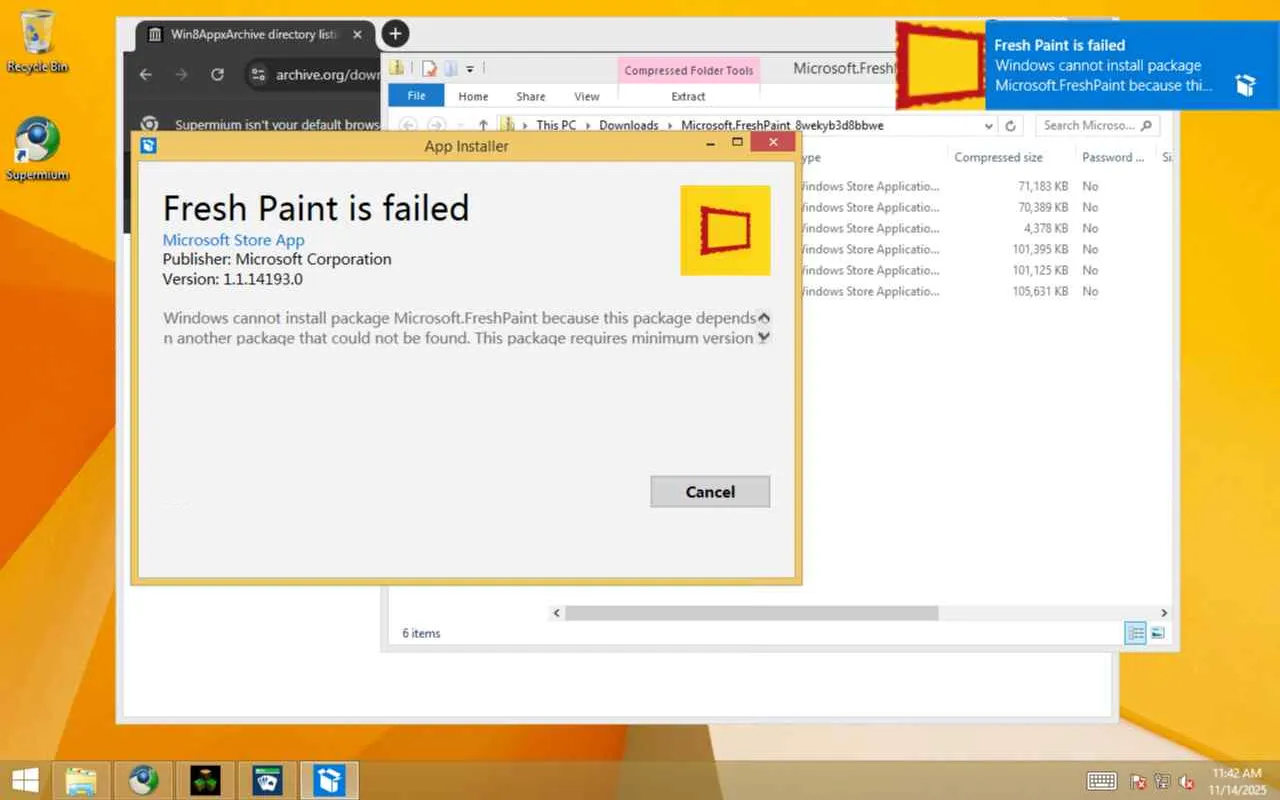Viewport: 1280px width, 800px height.
Task: Select the file row with 70,389 KB
Action: click(x=985, y=207)
